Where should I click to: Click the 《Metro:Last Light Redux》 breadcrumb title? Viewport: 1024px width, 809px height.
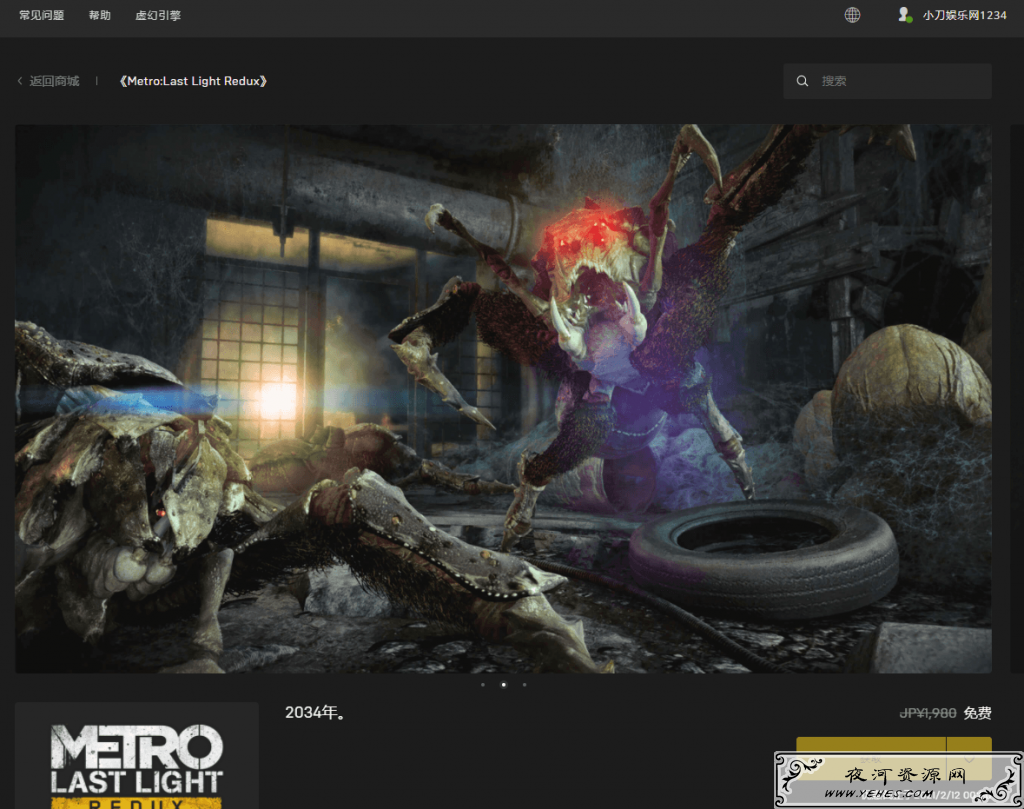(193, 81)
